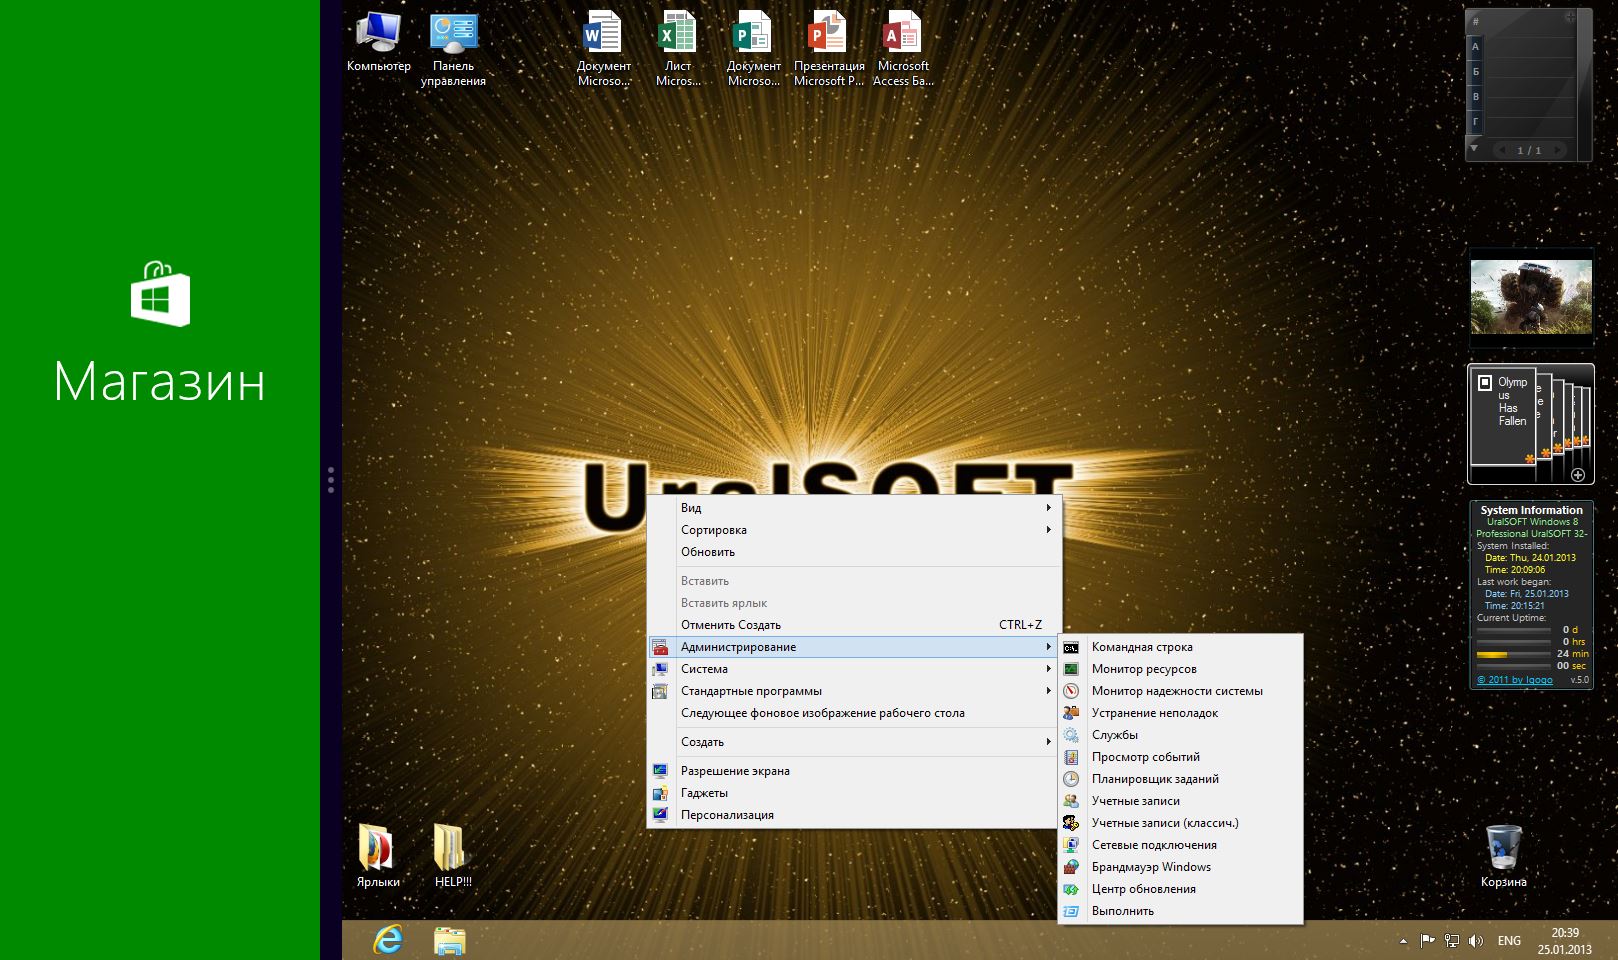Select the # tab in the contacts gadget
The width and height of the screenshot is (1618, 960).
(x=1475, y=21)
